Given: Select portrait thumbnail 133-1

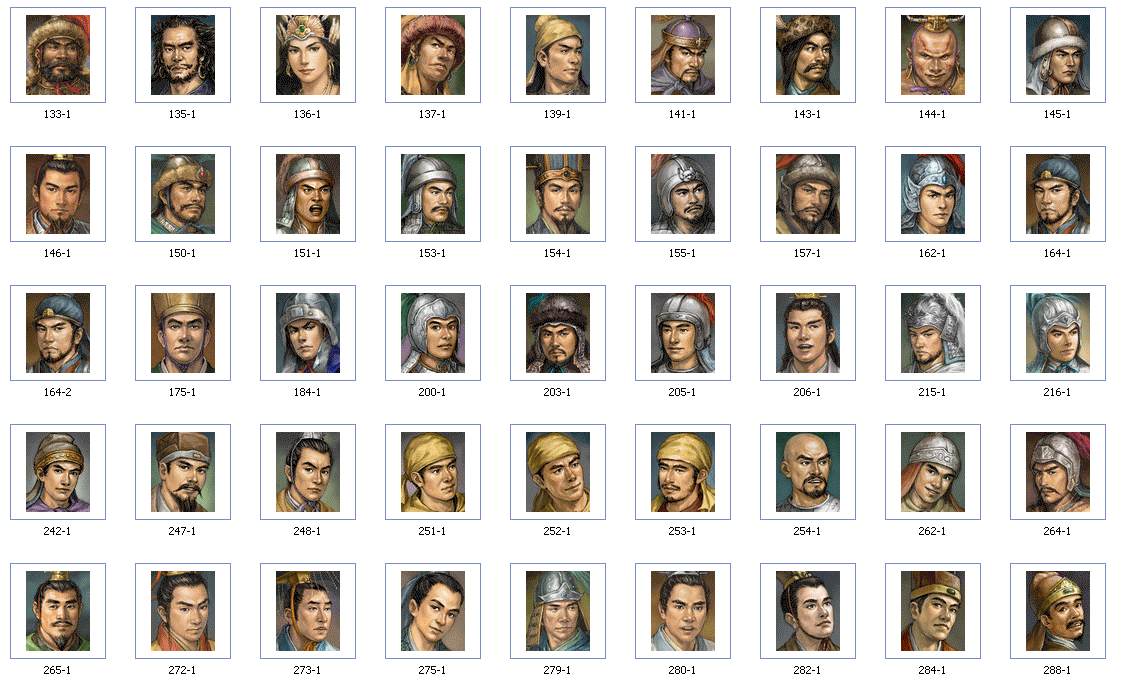Looking at the screenshot, I should click(58, 55).
